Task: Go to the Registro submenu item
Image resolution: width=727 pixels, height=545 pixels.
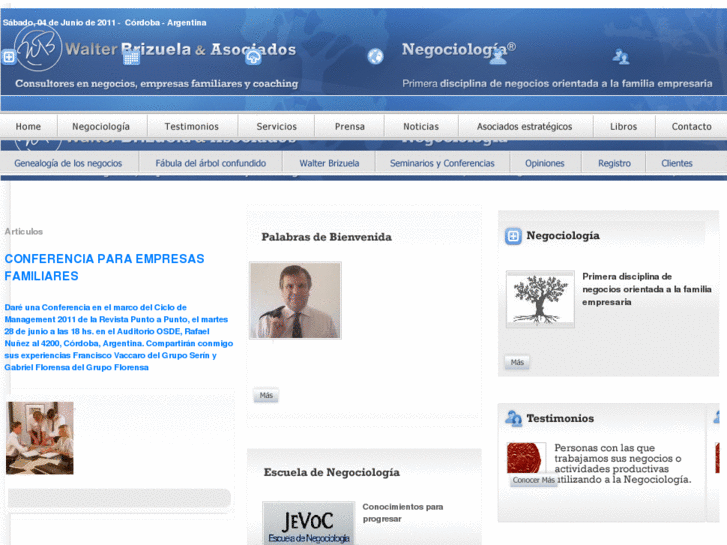Action: point(614,163)
